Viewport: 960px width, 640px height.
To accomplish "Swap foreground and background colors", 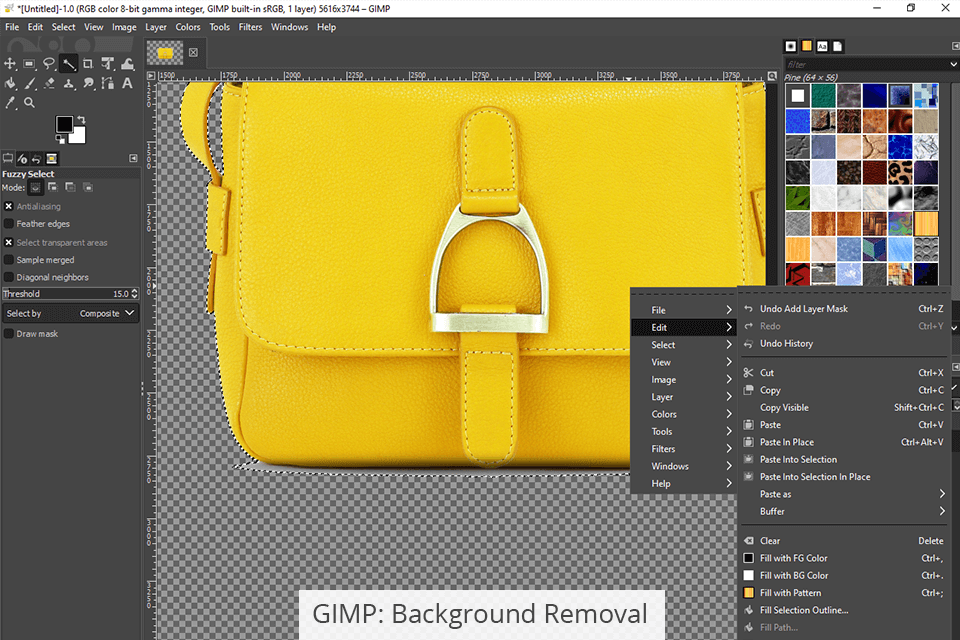I will click(x=82, y=119).
